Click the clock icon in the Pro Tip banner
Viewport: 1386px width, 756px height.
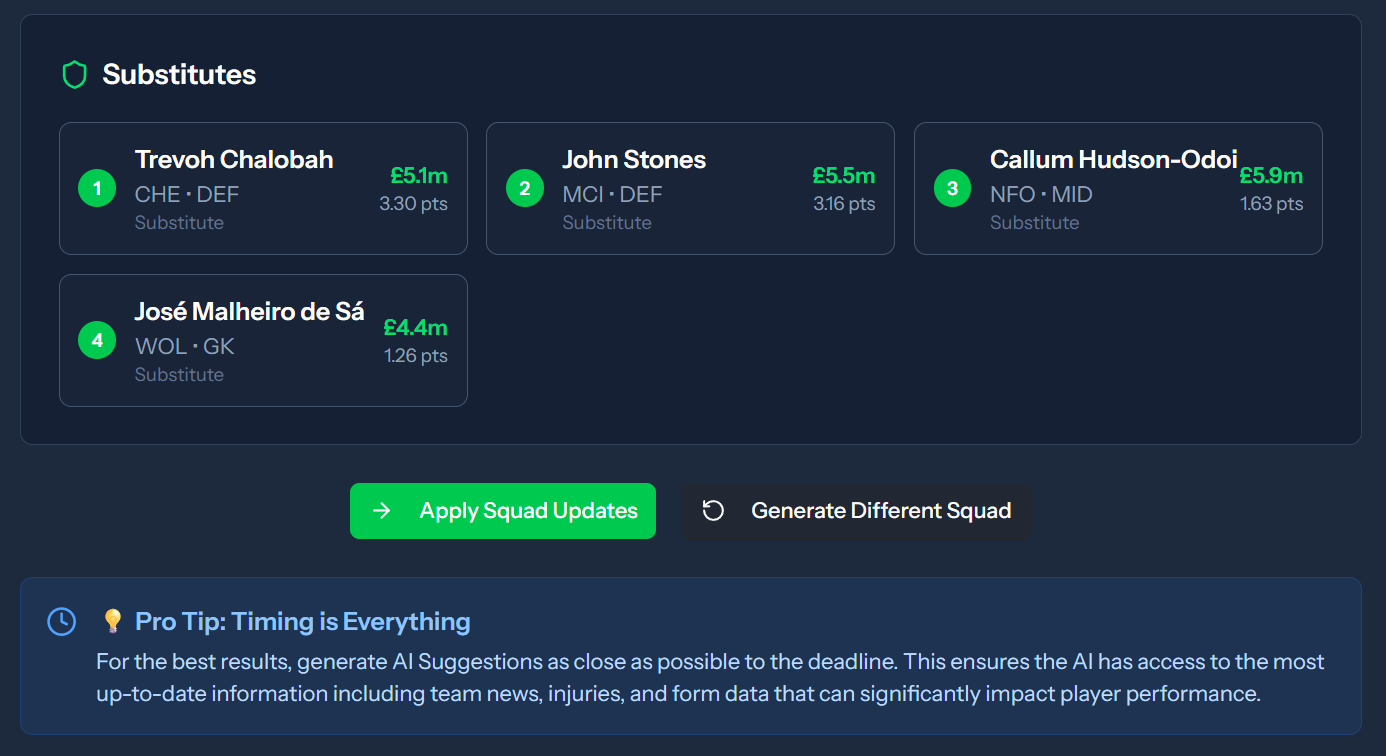pos(61,622)
